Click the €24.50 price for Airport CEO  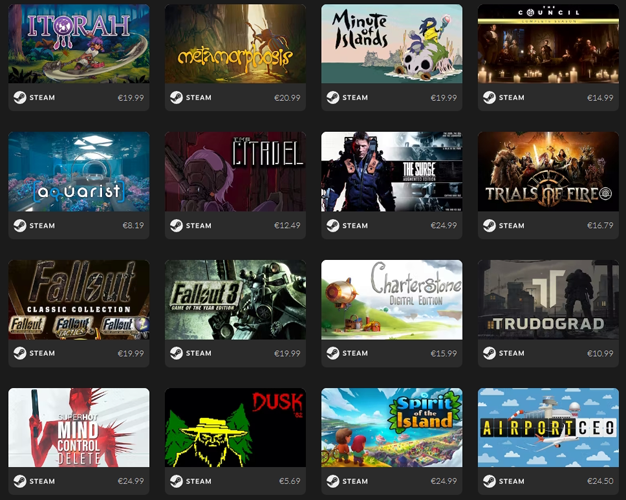point(600,481)
